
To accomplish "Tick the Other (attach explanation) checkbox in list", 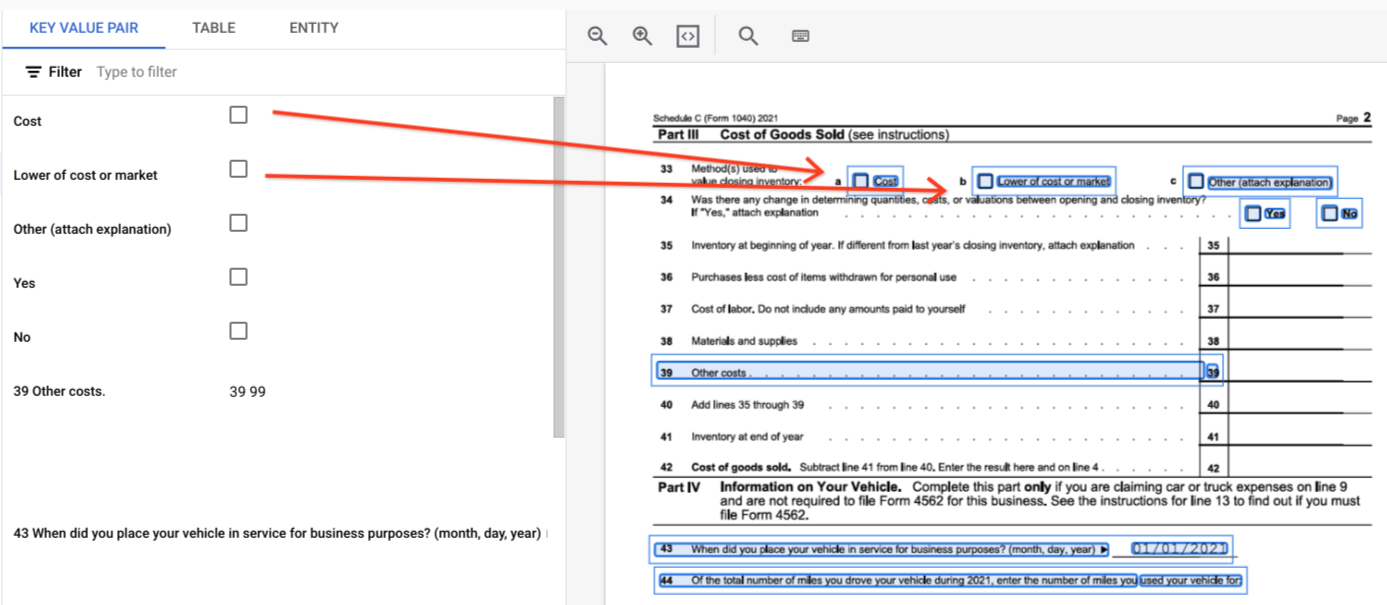I will (x=238, y=223).
